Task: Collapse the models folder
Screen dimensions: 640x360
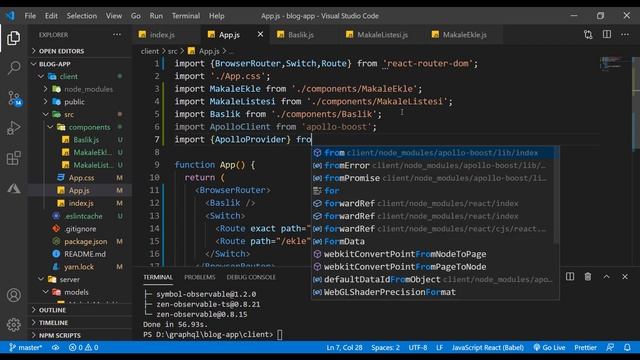Action: coord(80,292)
